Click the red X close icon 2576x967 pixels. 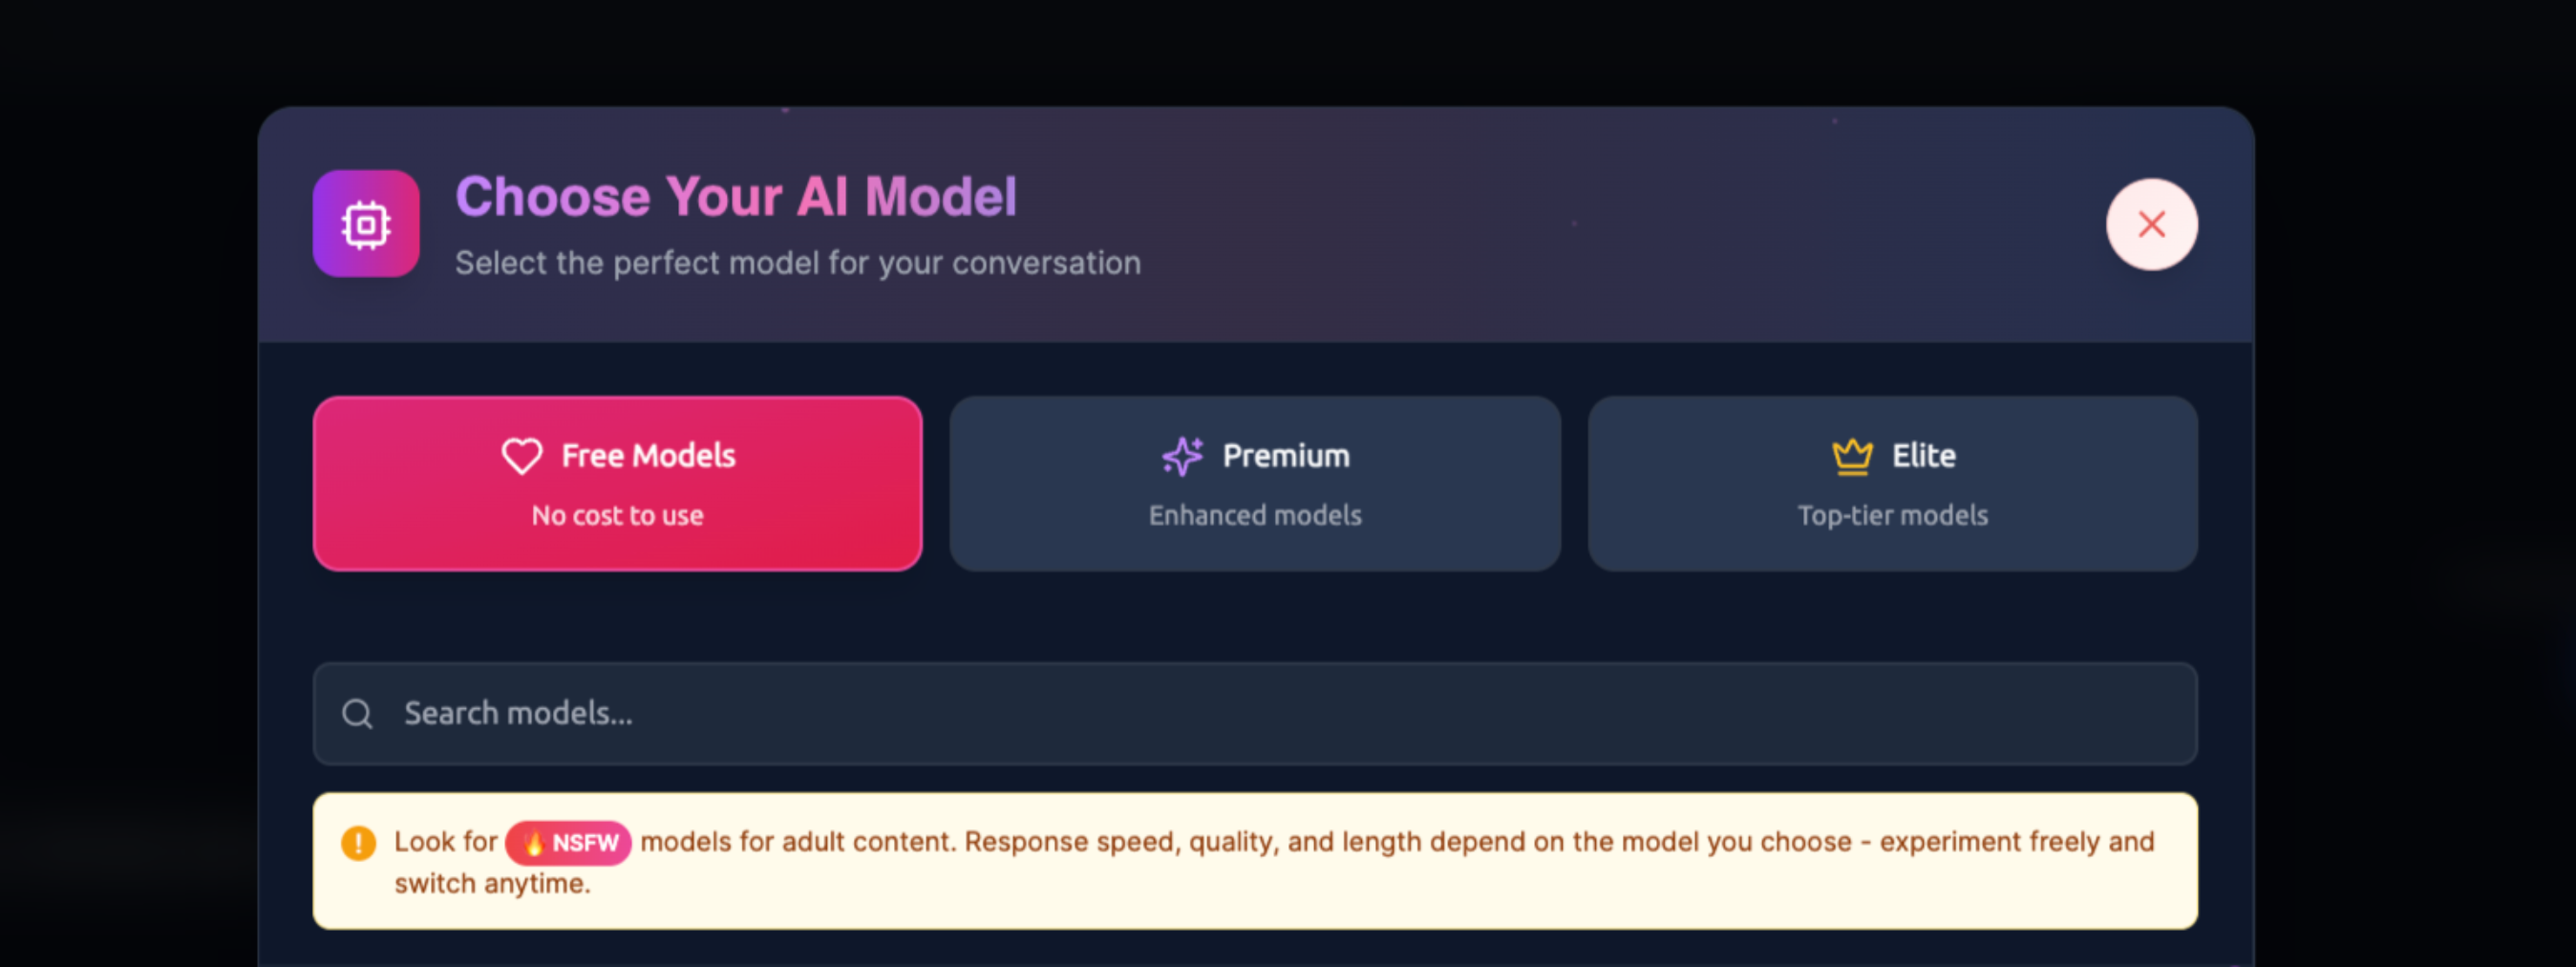pyautogui.click(x=2151, y=224)
